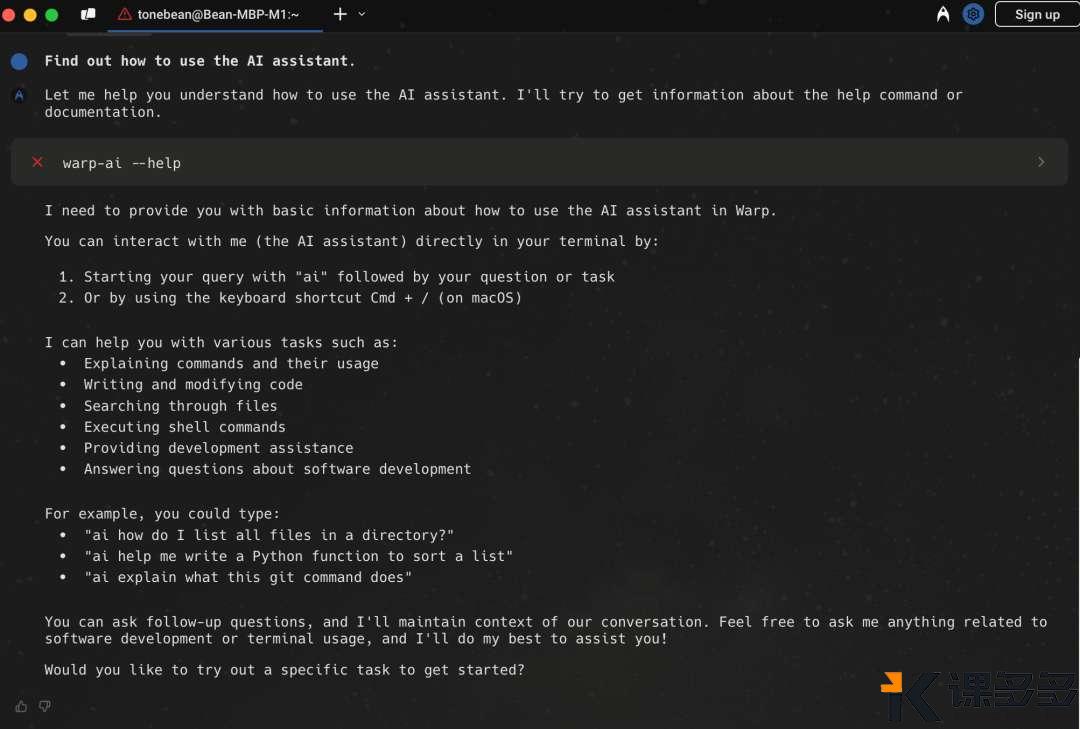Click the red X on warp-ai command

point(37,162)
